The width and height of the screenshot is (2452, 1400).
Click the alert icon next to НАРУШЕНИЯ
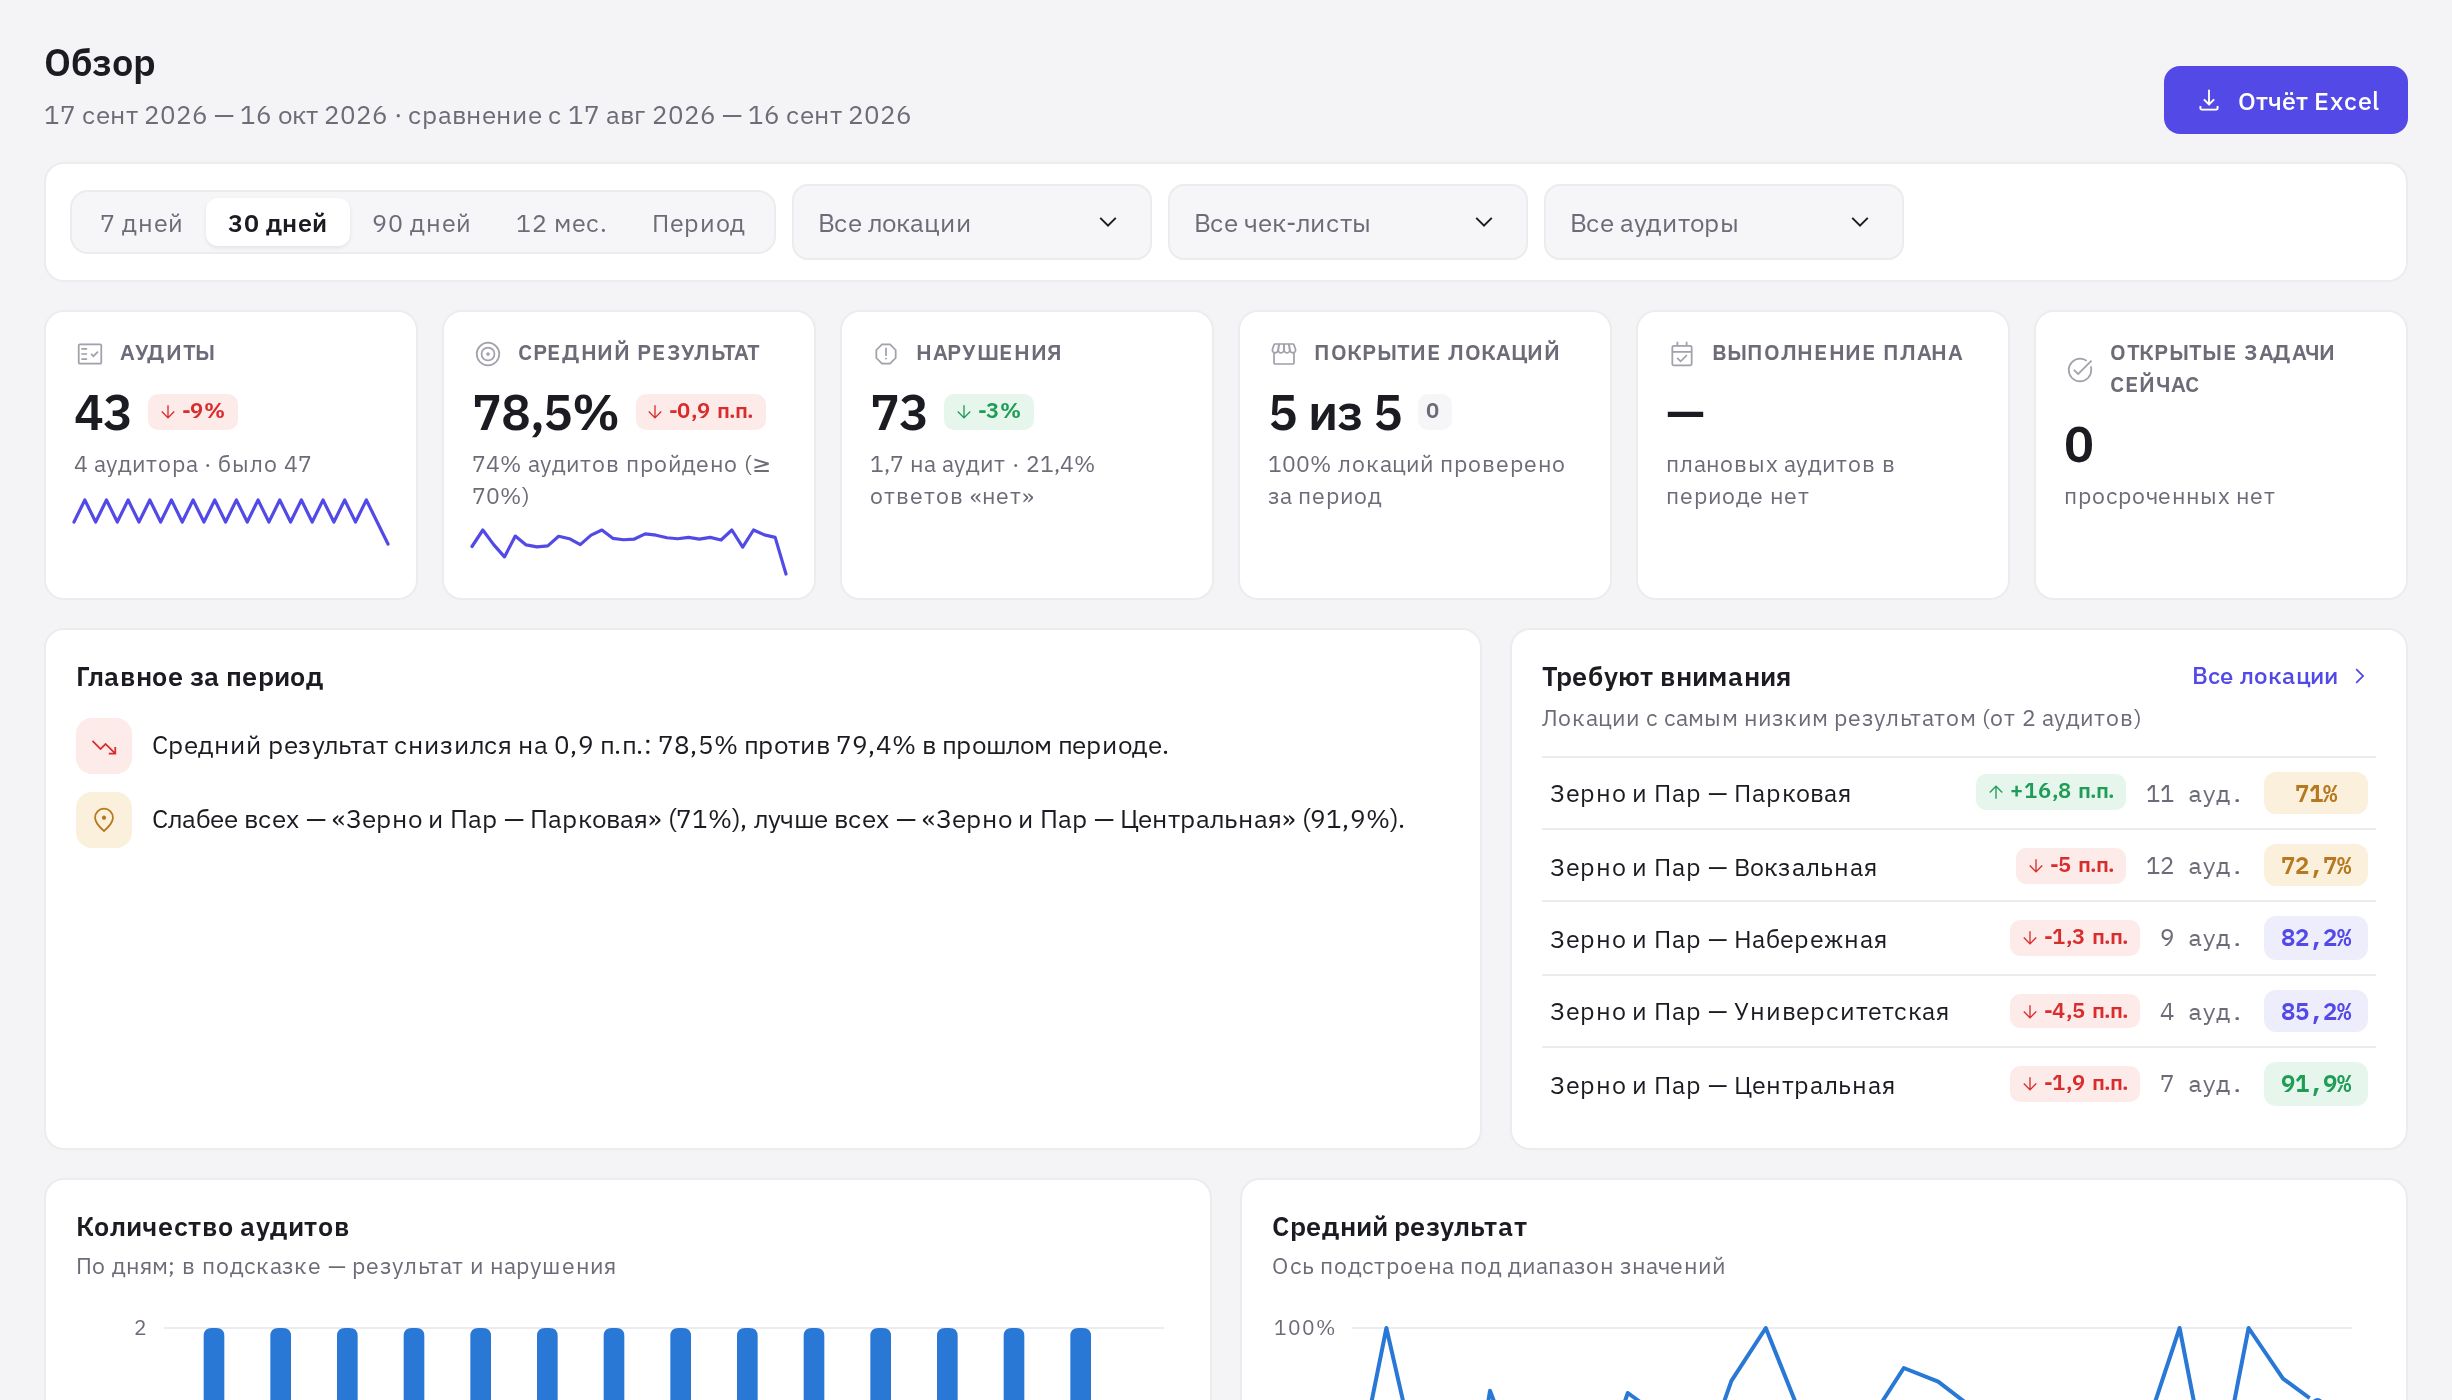point(886,353)
